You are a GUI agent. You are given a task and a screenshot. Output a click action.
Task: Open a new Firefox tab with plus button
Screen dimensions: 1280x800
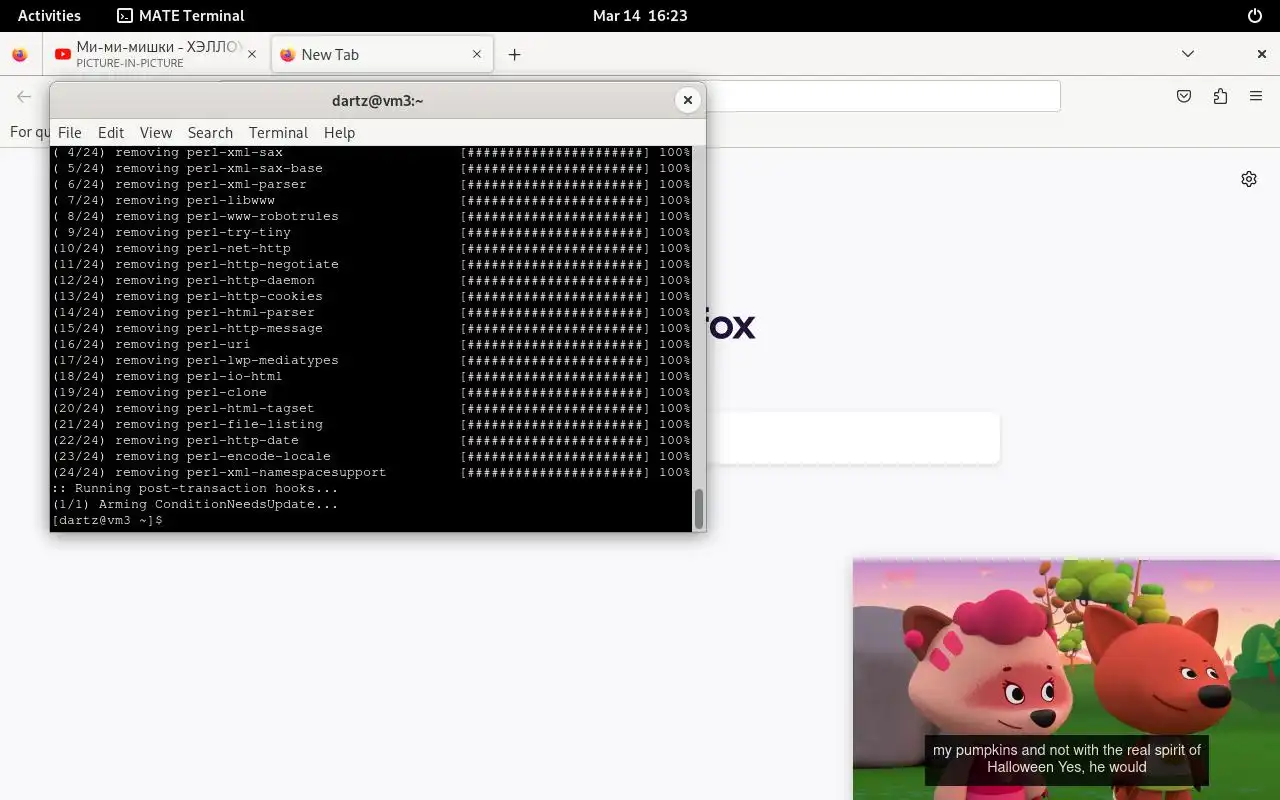514,55
